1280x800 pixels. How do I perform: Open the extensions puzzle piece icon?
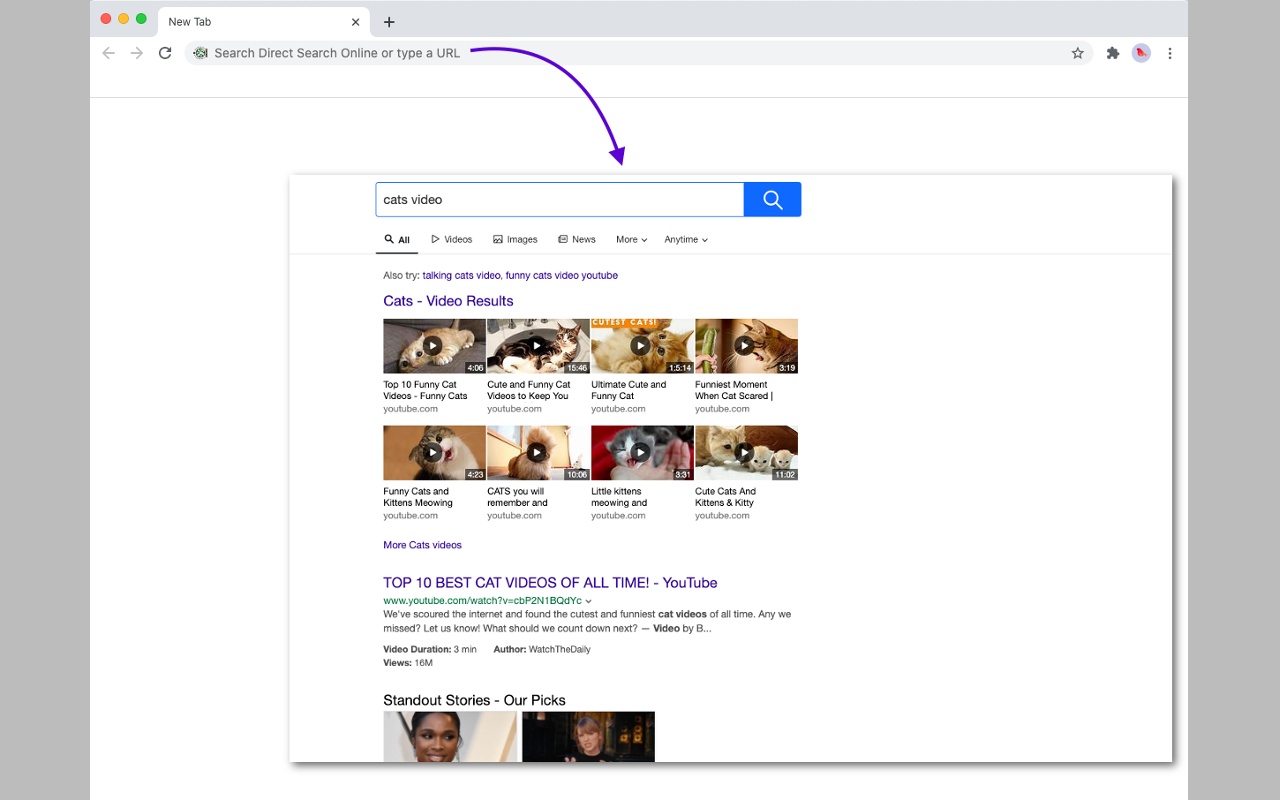pos(1112,53)
